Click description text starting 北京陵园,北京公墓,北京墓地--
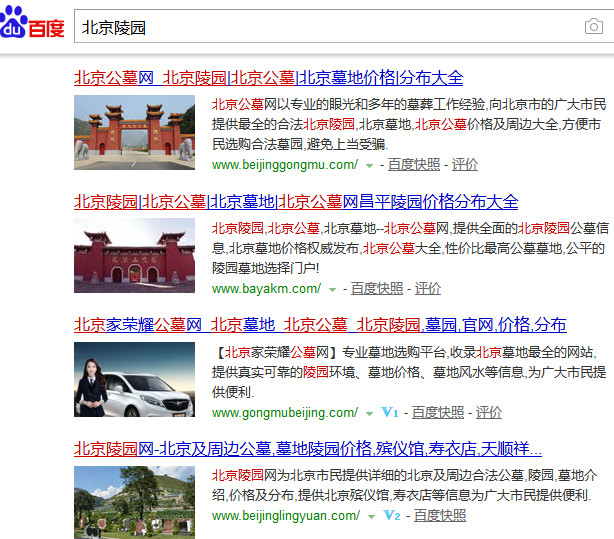 pyautogui.click(x=410, y=248)
